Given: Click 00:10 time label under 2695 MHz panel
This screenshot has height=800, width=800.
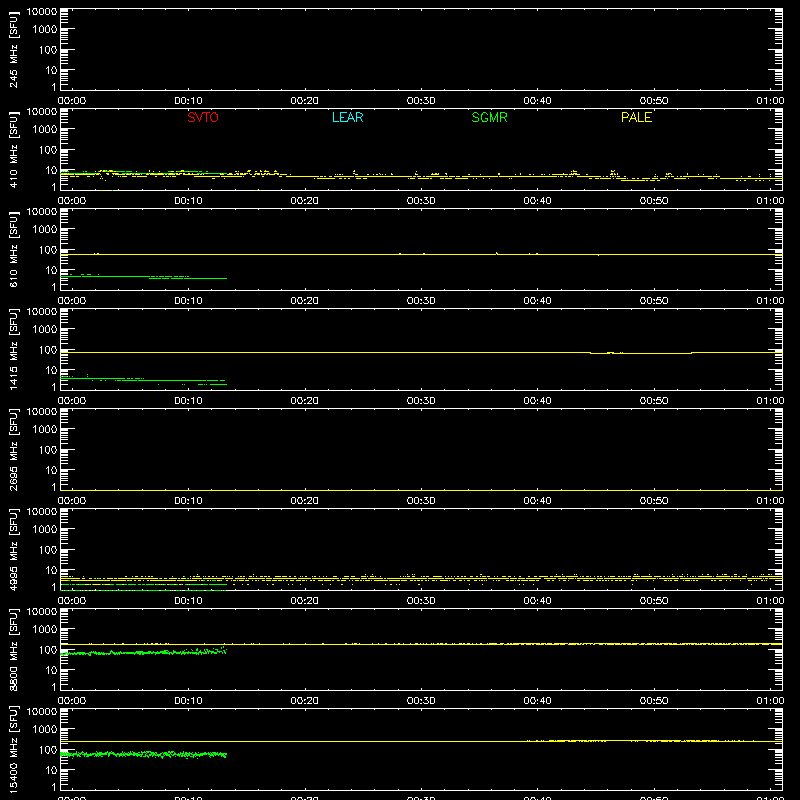Looking at the screenshot, I should point(188,501).
